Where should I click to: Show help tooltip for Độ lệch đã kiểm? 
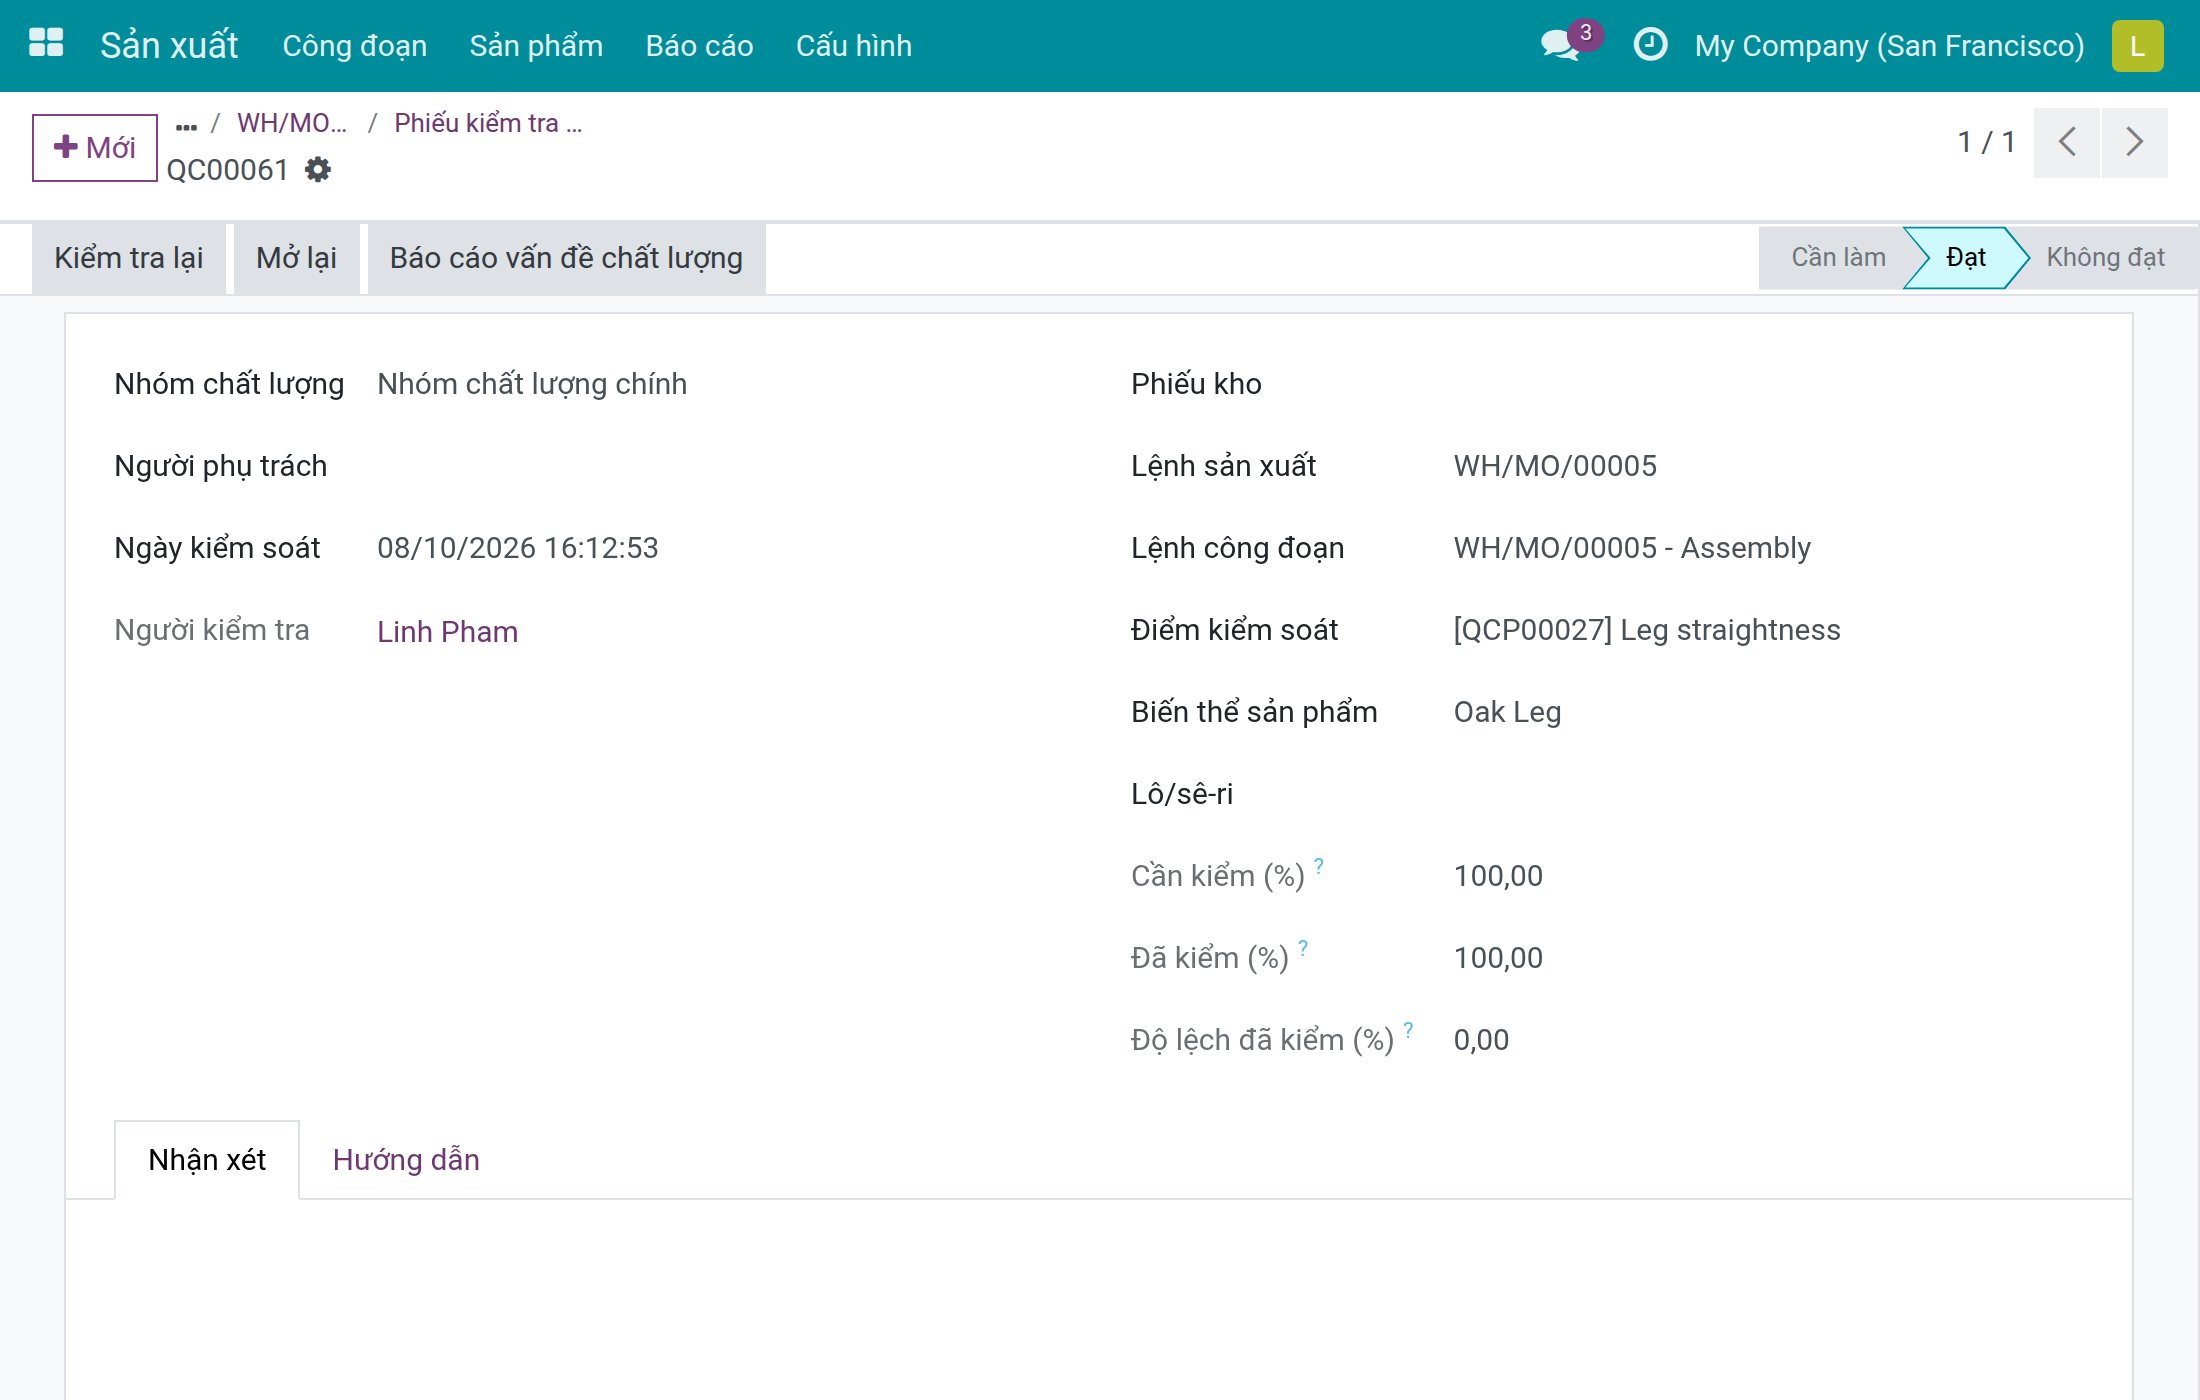[1408, 1030]
